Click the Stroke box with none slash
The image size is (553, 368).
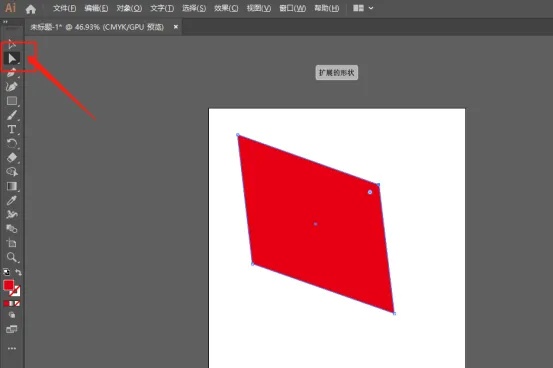16,292
